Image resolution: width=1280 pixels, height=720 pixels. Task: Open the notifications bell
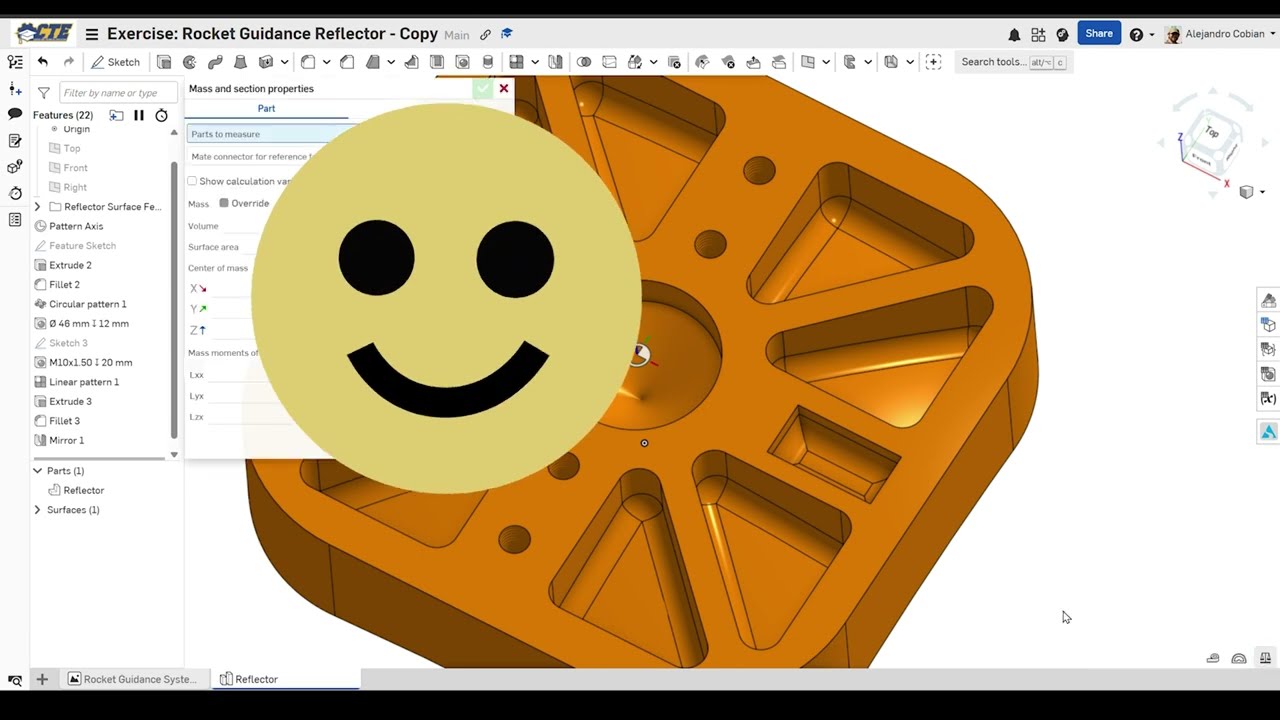click(1014, 34)
